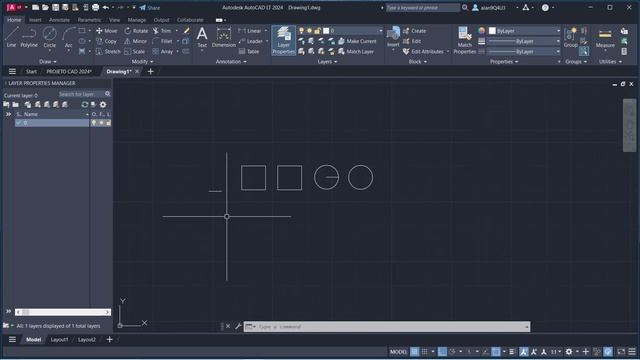Click the keyword search box

(x=422, y=7)
